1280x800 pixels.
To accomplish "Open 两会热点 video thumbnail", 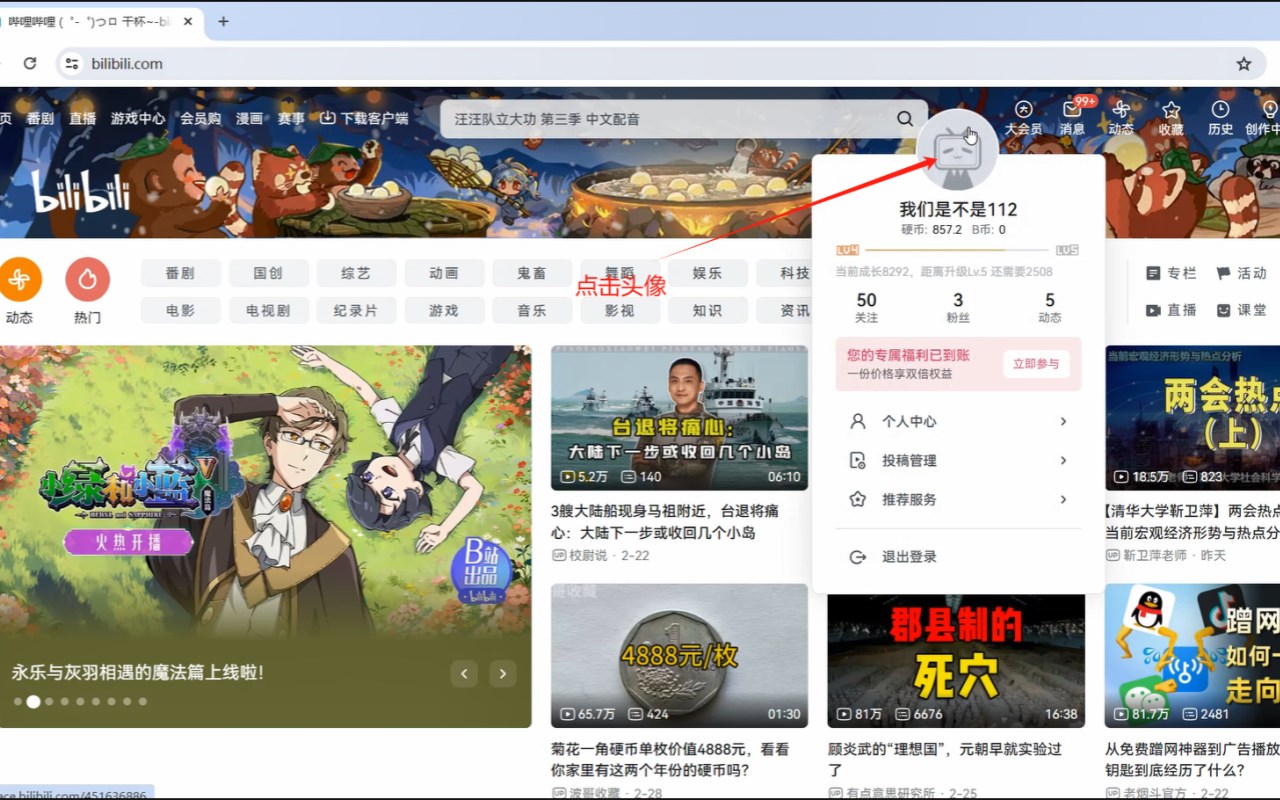I will coord(1192,418).
